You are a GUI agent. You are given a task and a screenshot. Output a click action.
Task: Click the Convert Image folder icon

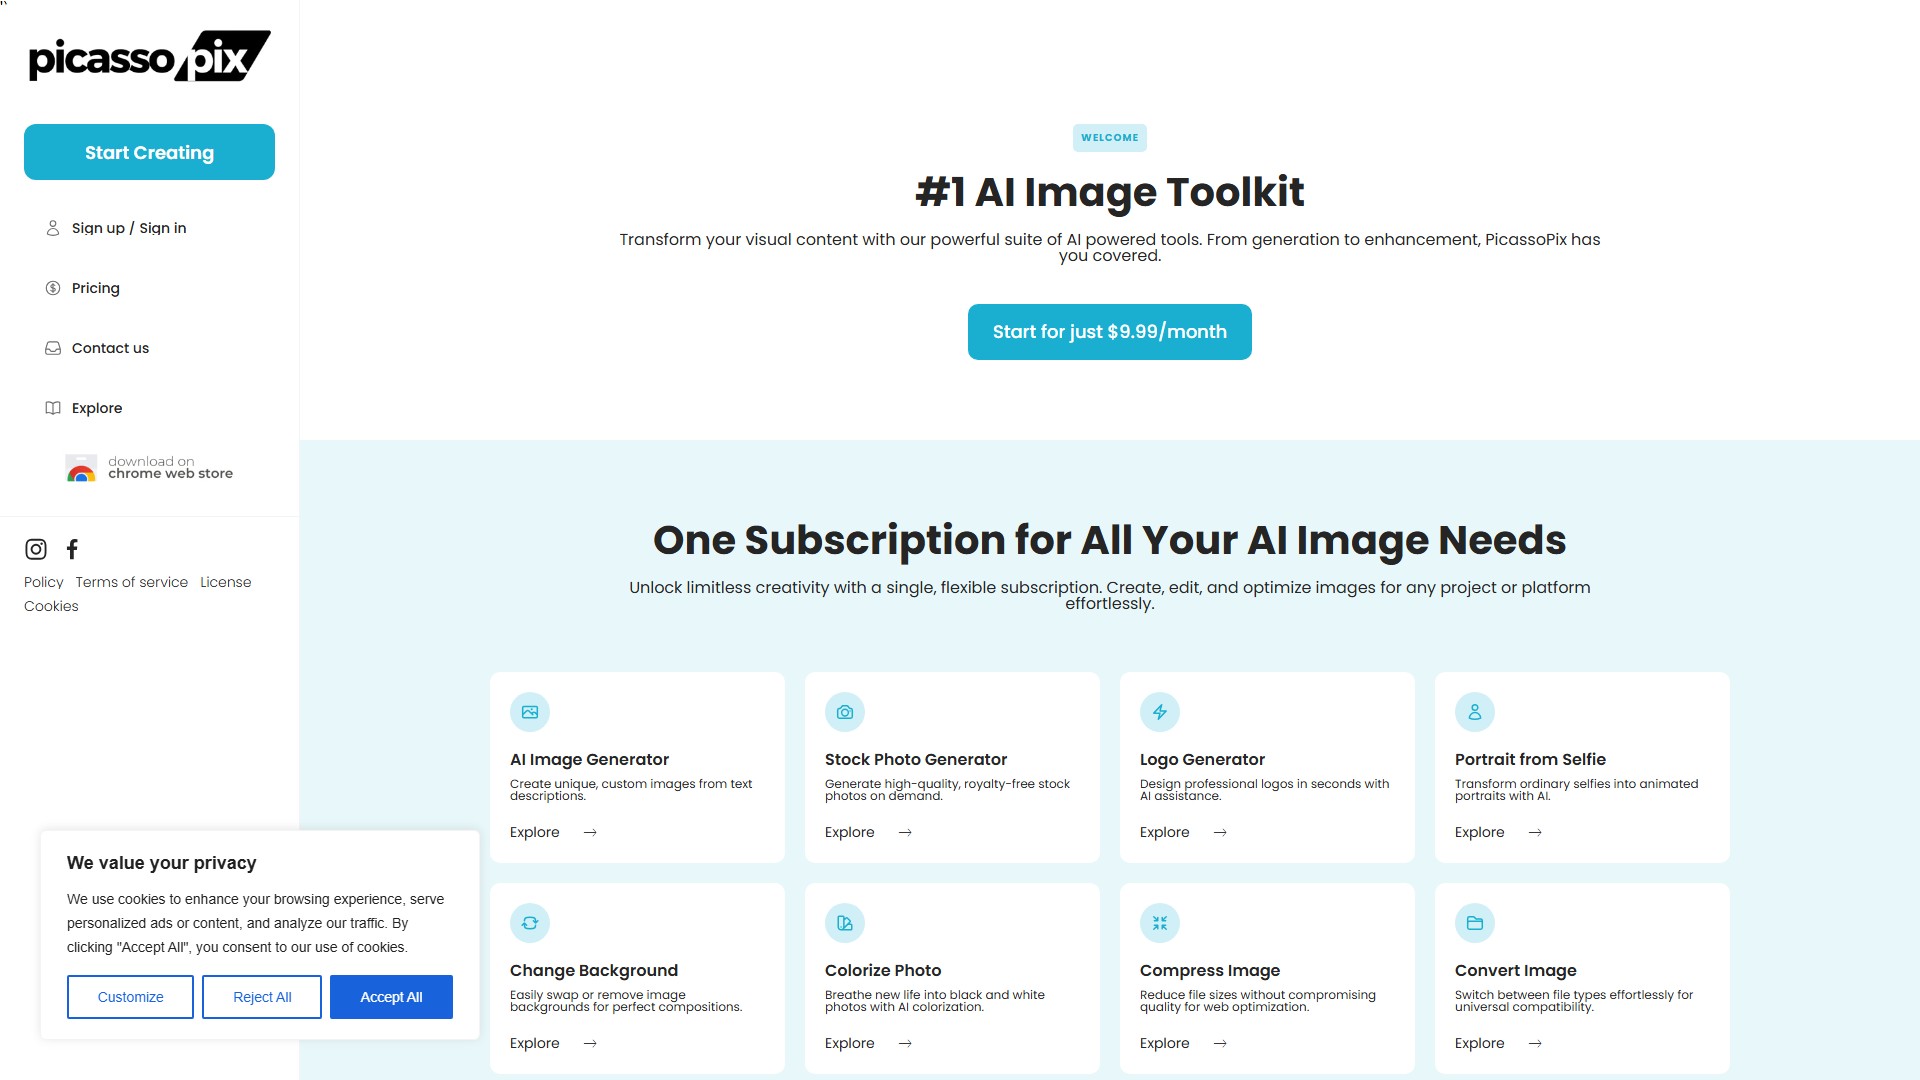point(1475,923)
